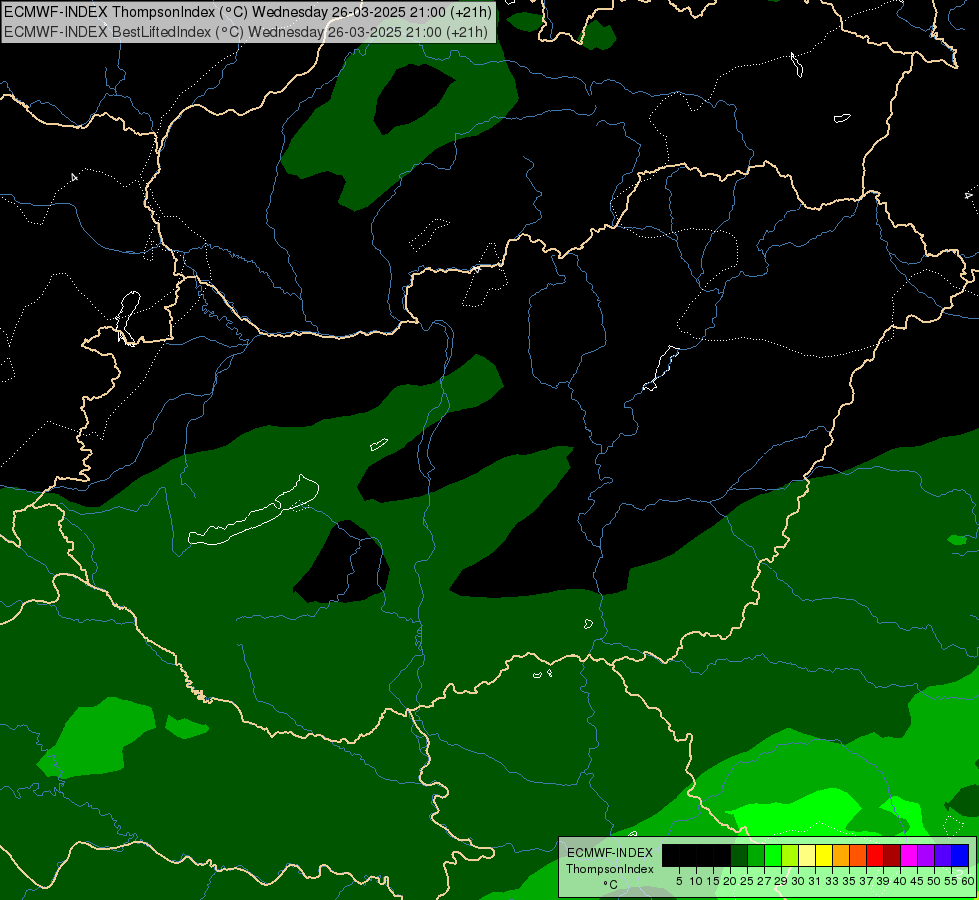This screenshot has width=979, height=900.
Task: Click the '°C' unit label in legend
Action: click(x=610, y=885)
